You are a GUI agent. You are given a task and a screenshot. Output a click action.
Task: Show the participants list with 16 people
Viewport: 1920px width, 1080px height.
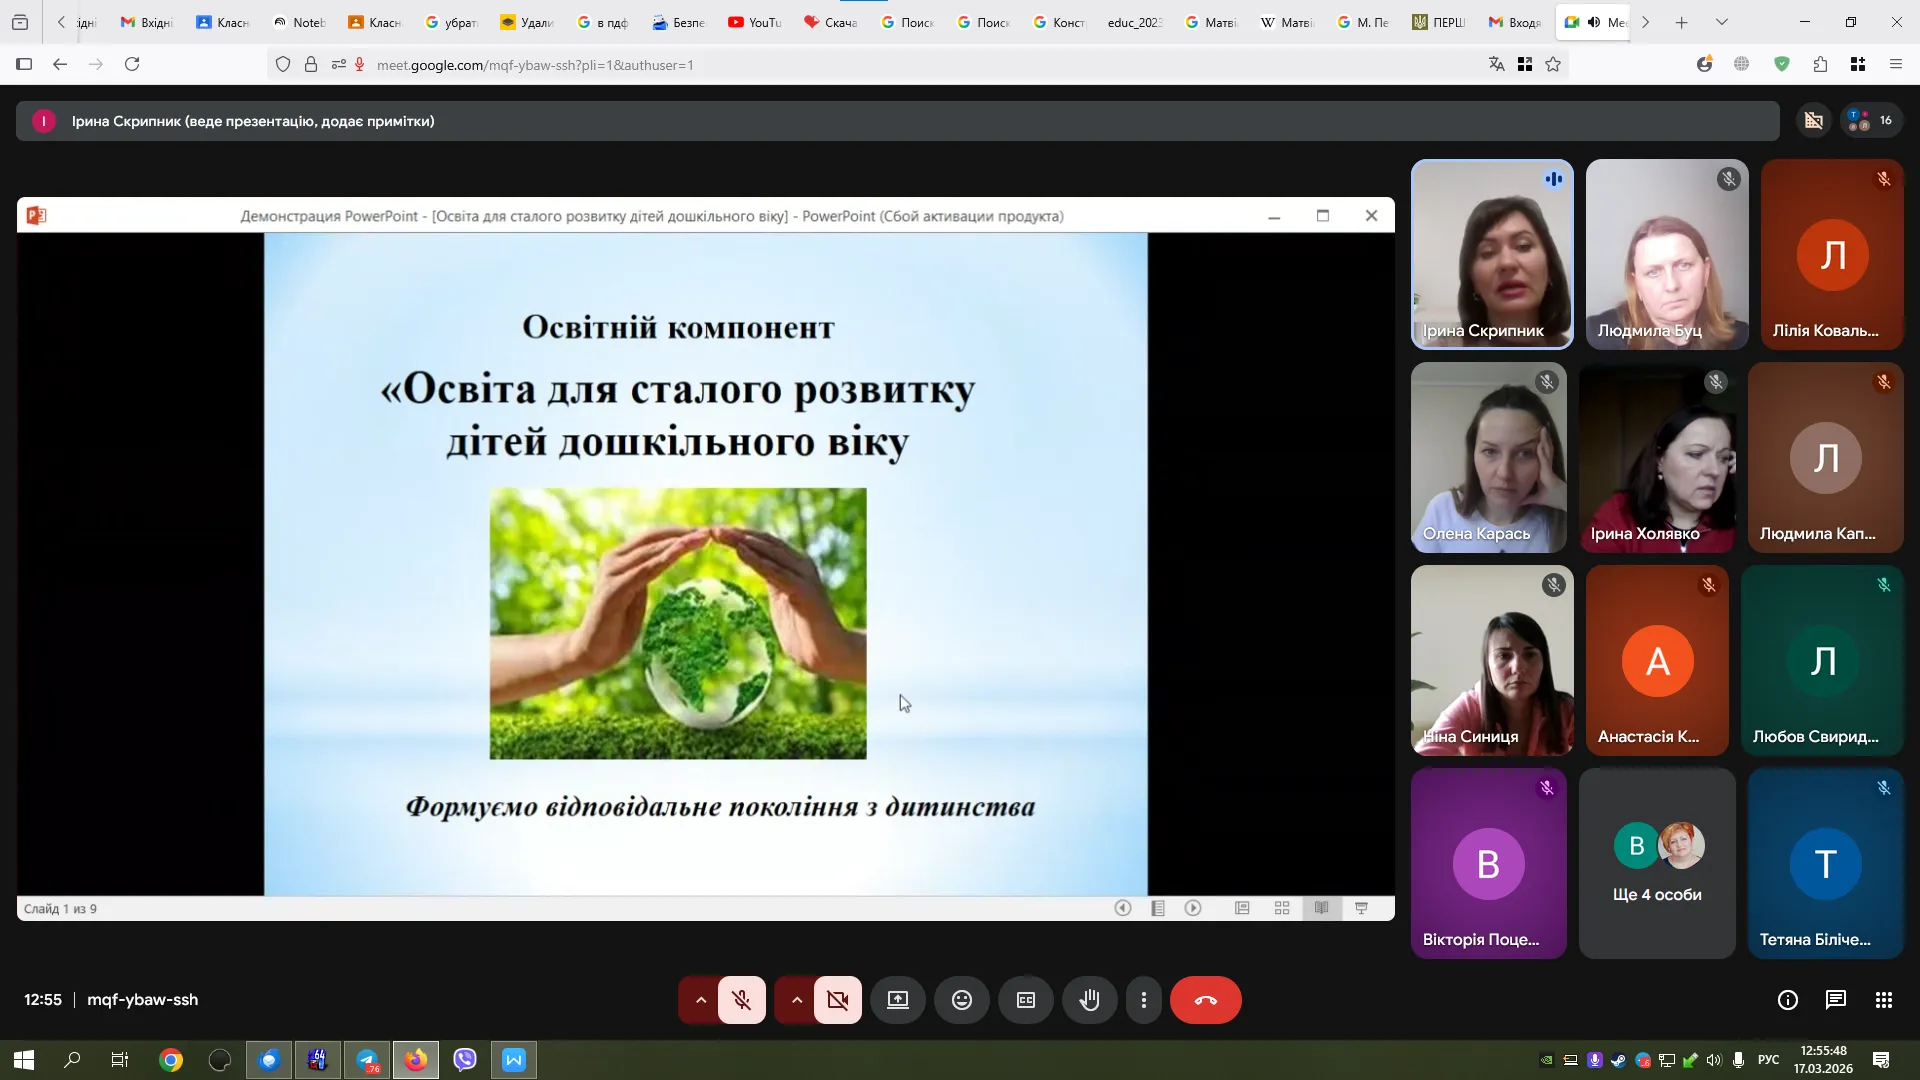point(1870,121)
